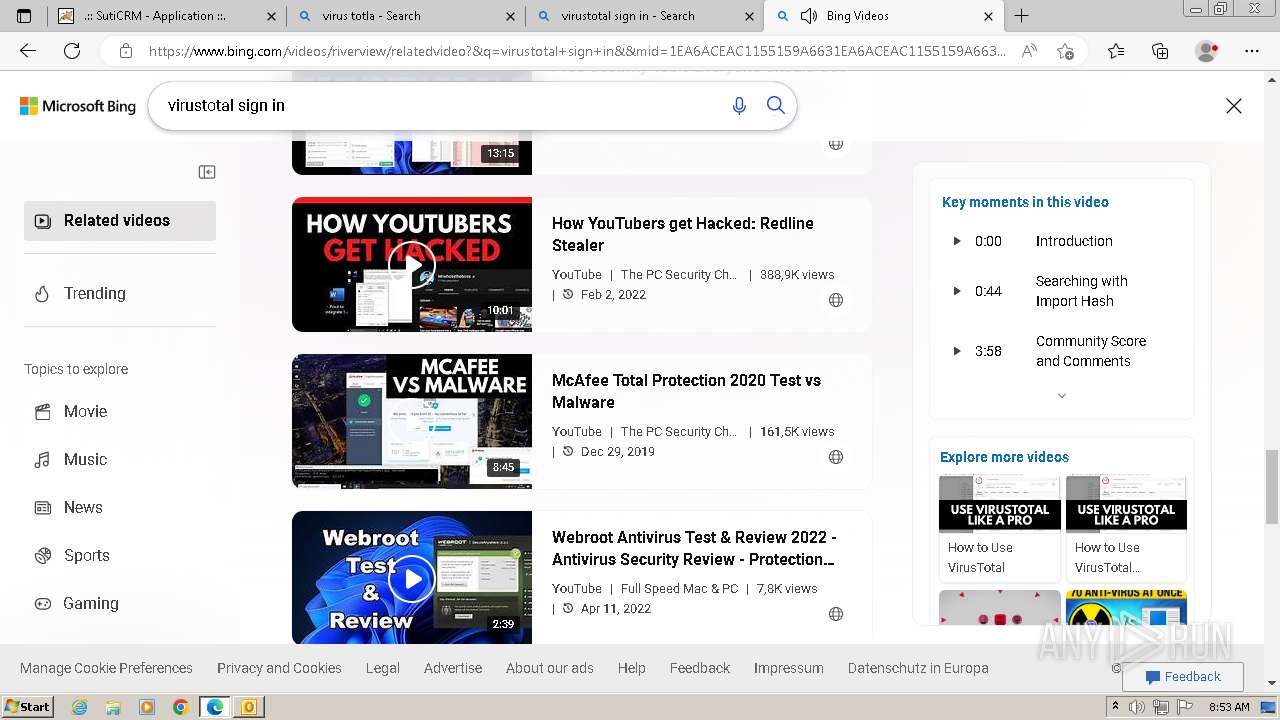This screenshot has height=720, width=1280.
Task: Select Related videos in sidebar
Action: tap(120, 221)
